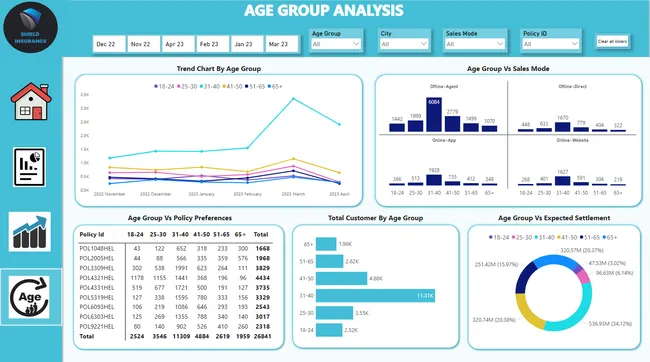This screenshot has width=650, height=362.
Task: Toggle the Apr 23 month slicer
Action: click(178, 44)
